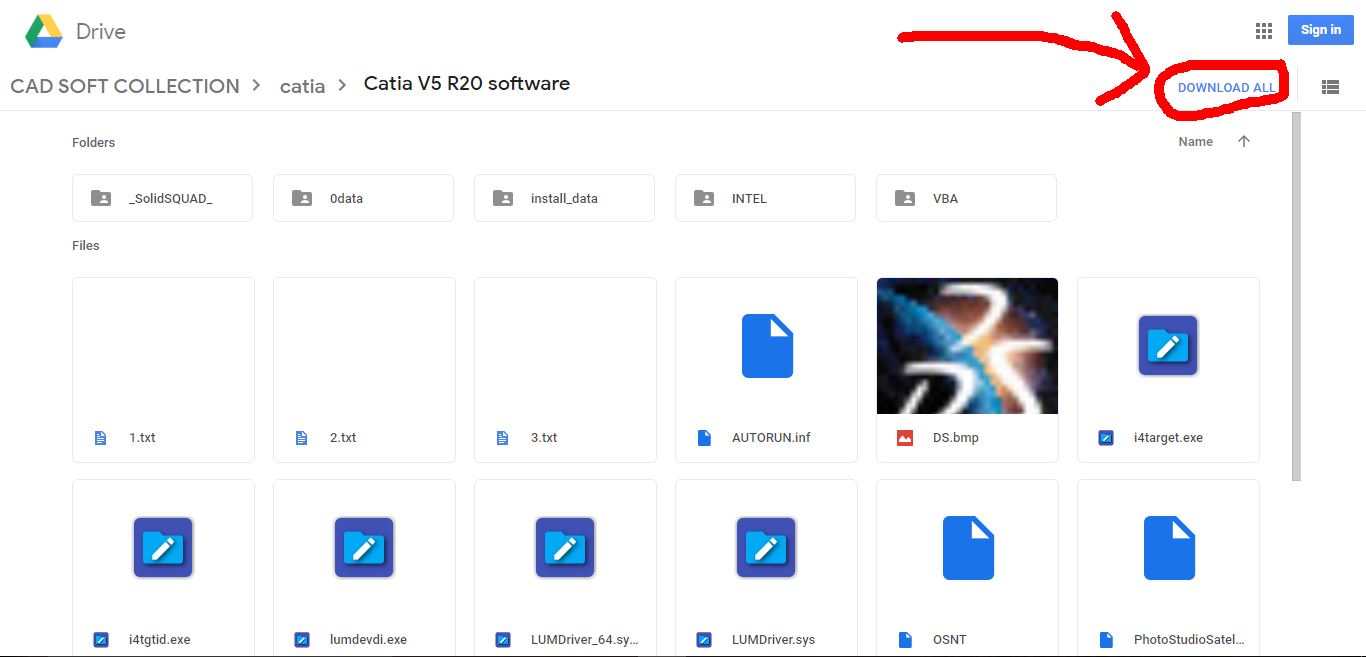Click small file icon beside AUTORUN.inf
The height and width of the screenshot is (657, 1366).
(x=704, y=438)
